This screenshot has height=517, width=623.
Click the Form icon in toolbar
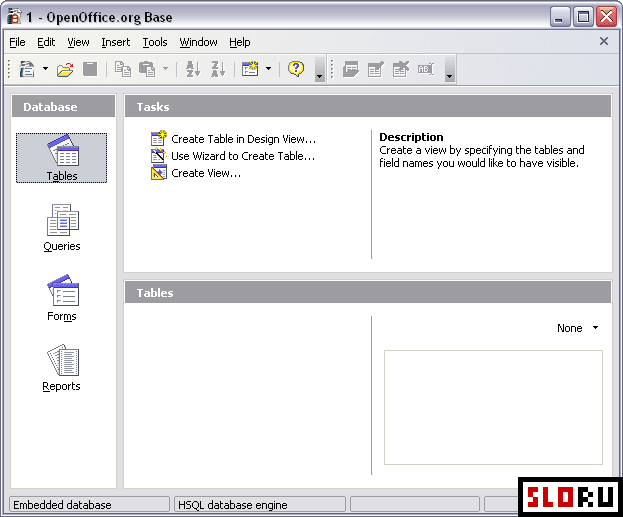pyautogui.click(x=250, y=69)
